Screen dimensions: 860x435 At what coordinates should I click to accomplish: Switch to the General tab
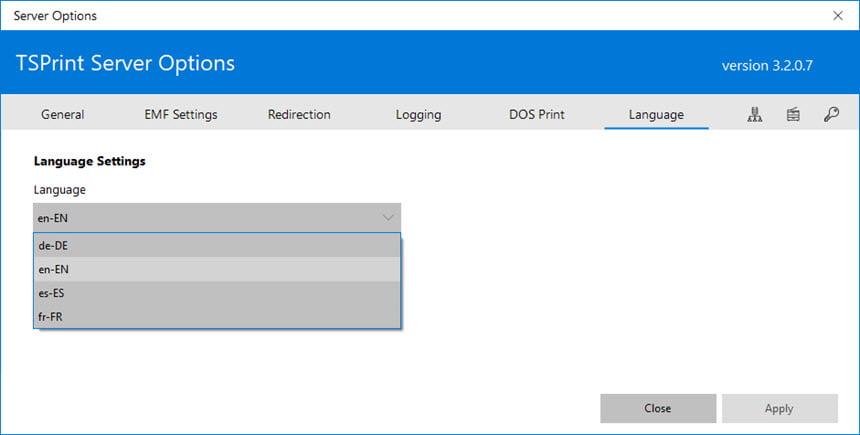(x=63, y=114)
